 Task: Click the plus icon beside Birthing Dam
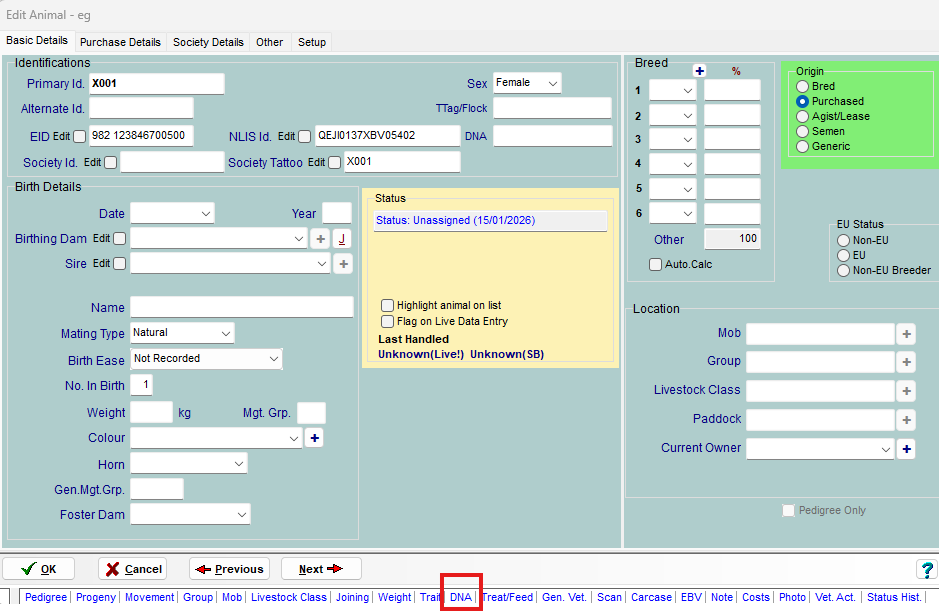320,239
